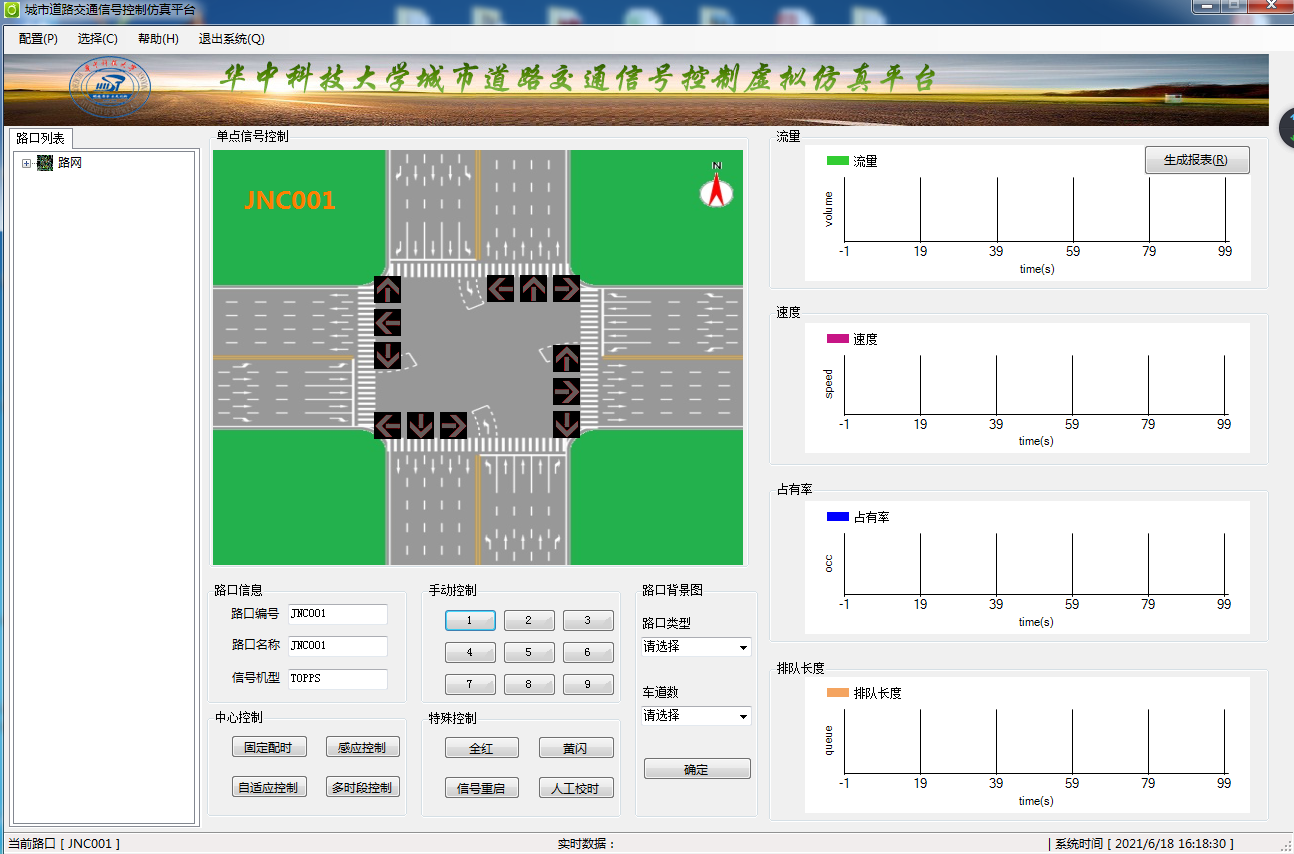Image resolution: width=1294 pixels, height=854 pixels.
Task: Expand the 路网 tree node
Action: pyautogui.click(x=27, y=163)
